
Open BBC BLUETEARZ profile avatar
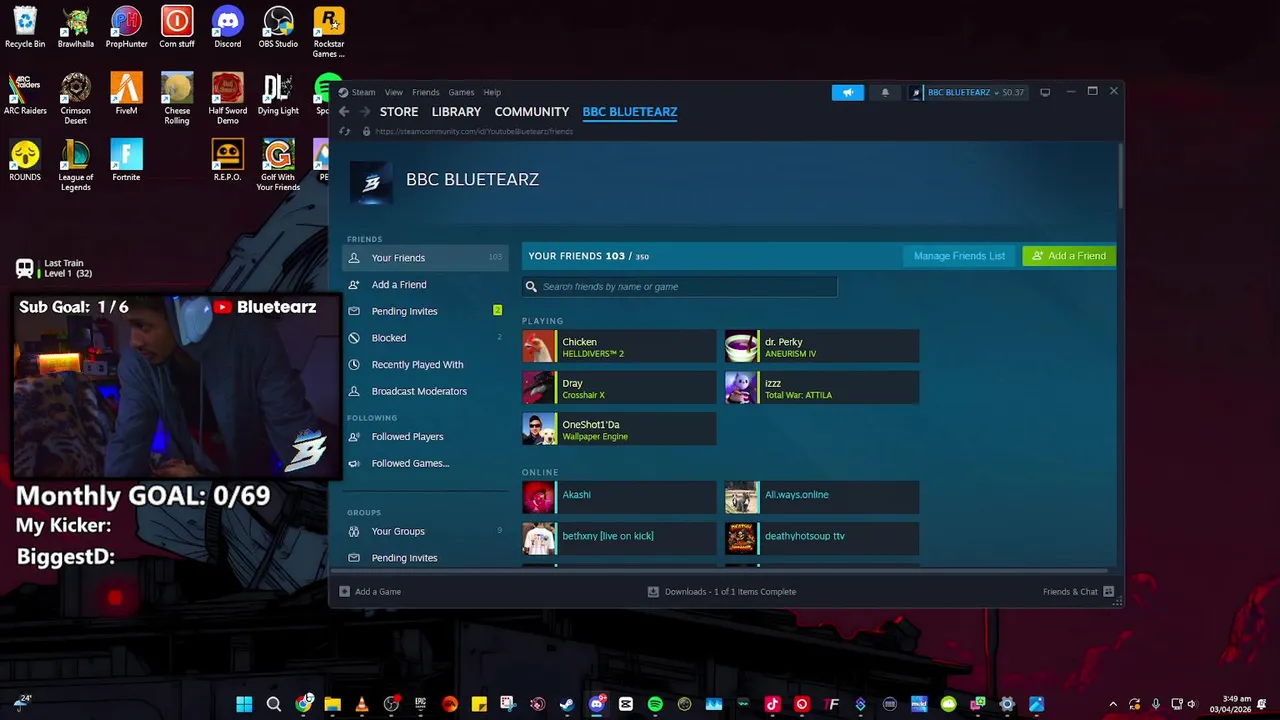(x=371, y=183)
